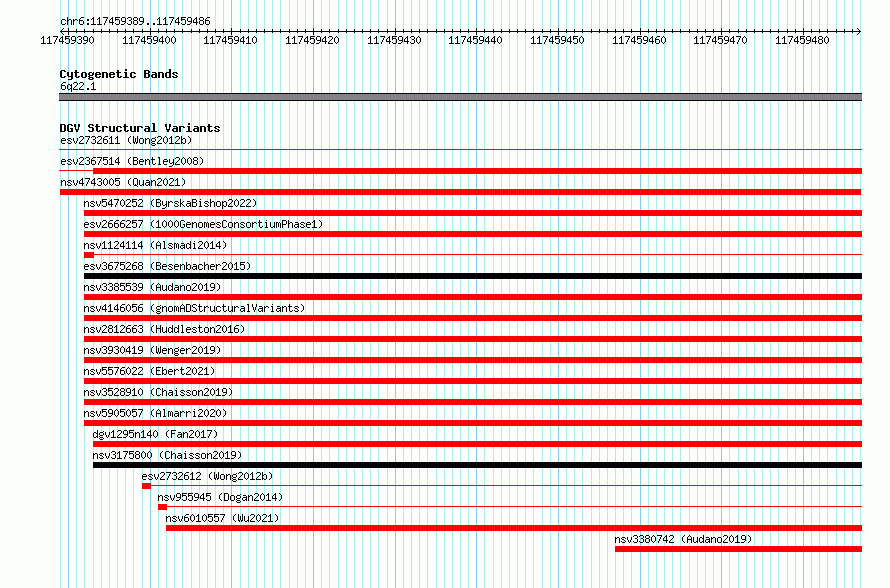Click the gray 6q22.1 cytogenetic band bar
The image size is (890, 588).
[x=460, y=97]
